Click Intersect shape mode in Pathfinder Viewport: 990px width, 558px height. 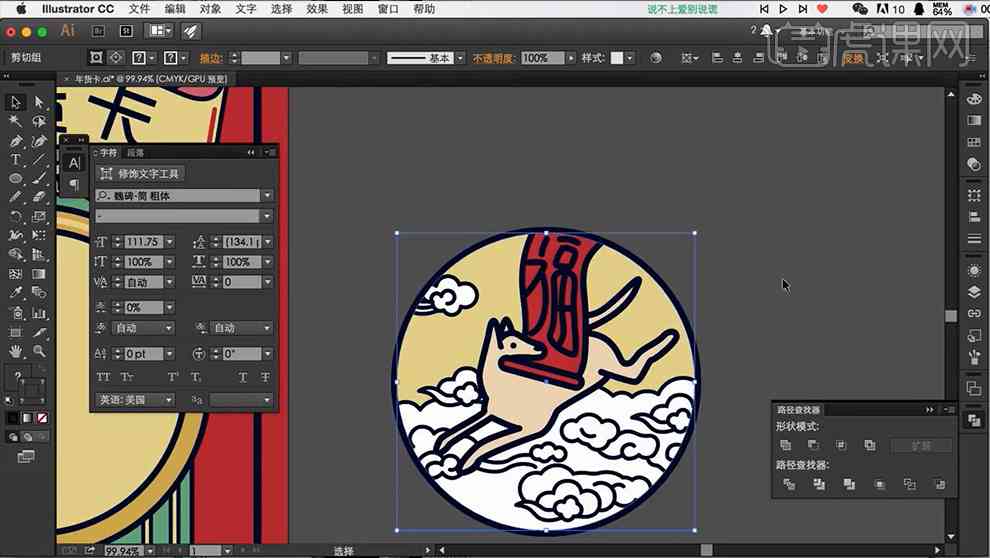click(x=842, y=445)
